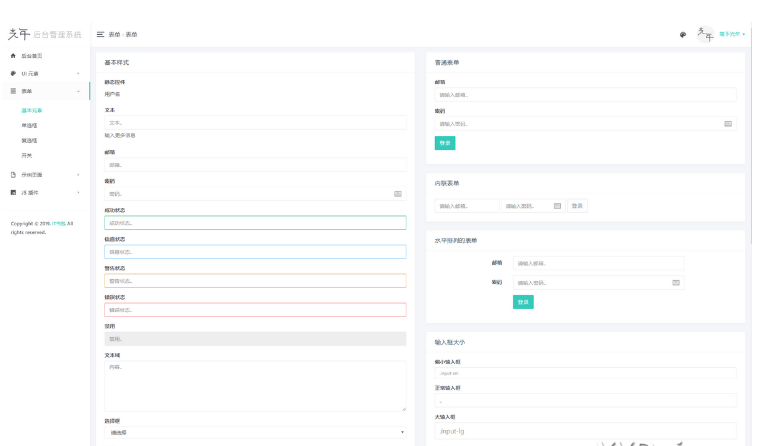
Task: Click keyboard icon in 基本样式 password field
Action: tap(398, 194)
